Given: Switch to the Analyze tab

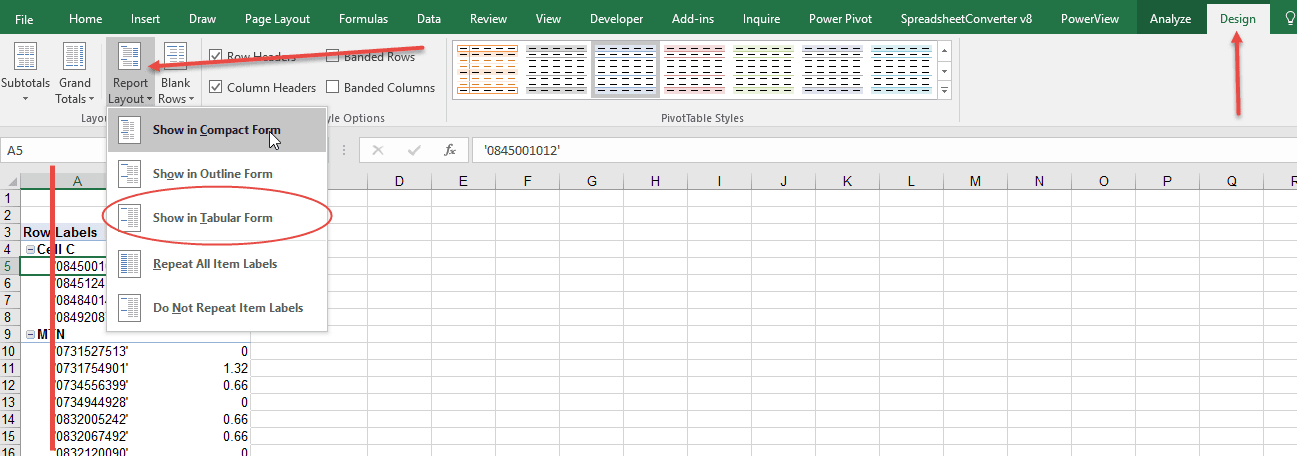Looking at the screenshot, I should 1170,18.
